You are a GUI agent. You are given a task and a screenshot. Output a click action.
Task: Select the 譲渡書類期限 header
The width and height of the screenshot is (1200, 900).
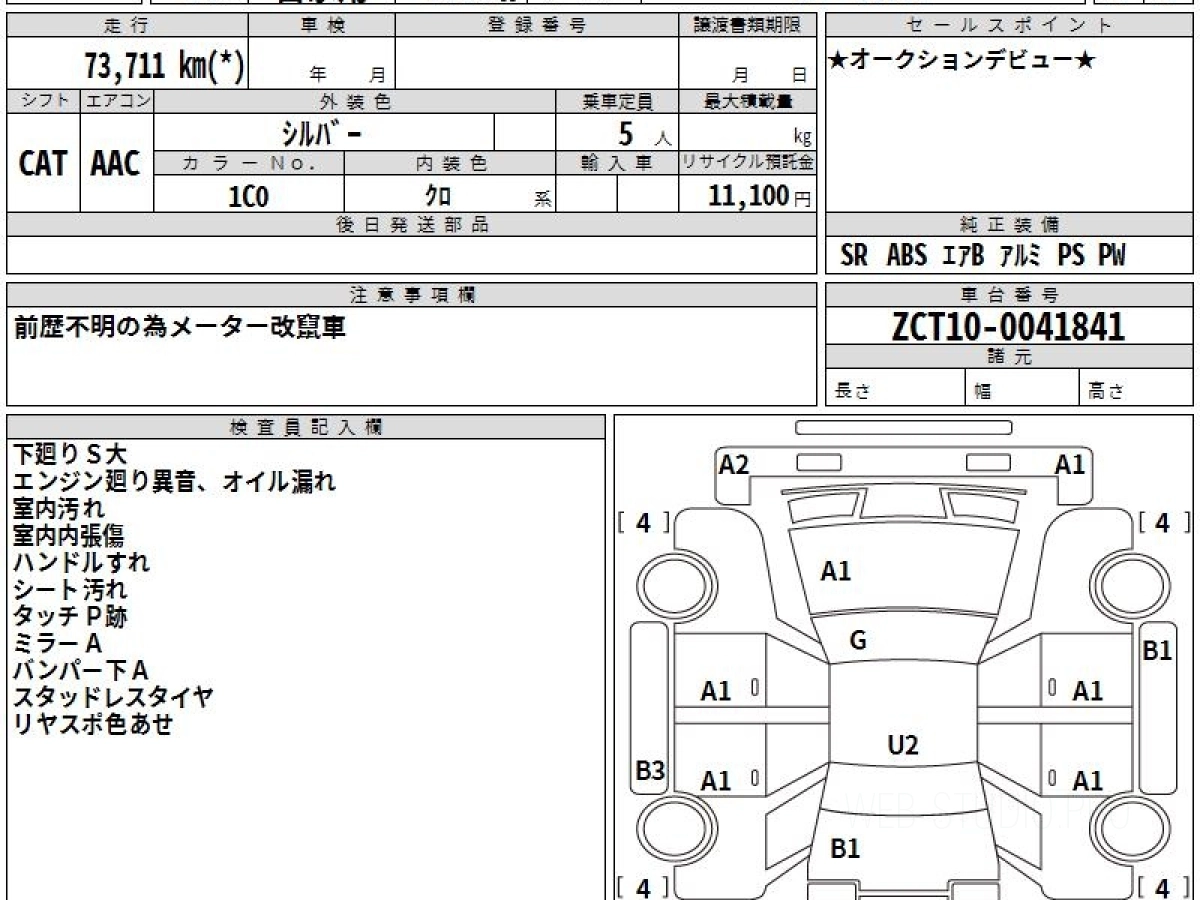(748, 26)
